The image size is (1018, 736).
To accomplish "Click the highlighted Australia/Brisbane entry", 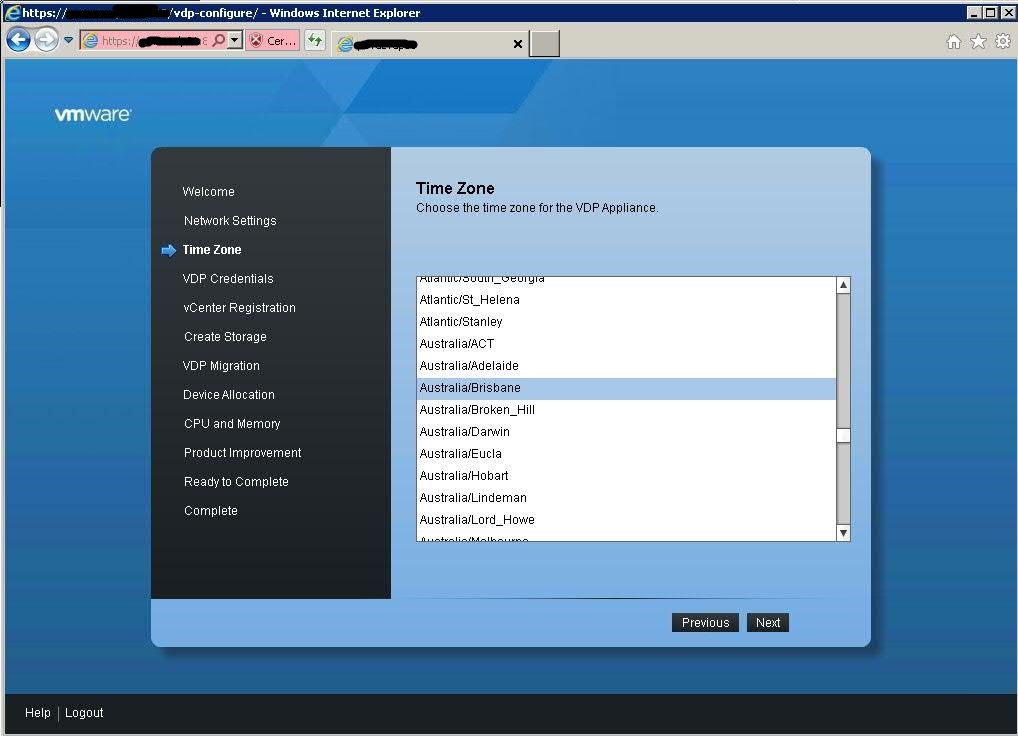I will [626, 388].
